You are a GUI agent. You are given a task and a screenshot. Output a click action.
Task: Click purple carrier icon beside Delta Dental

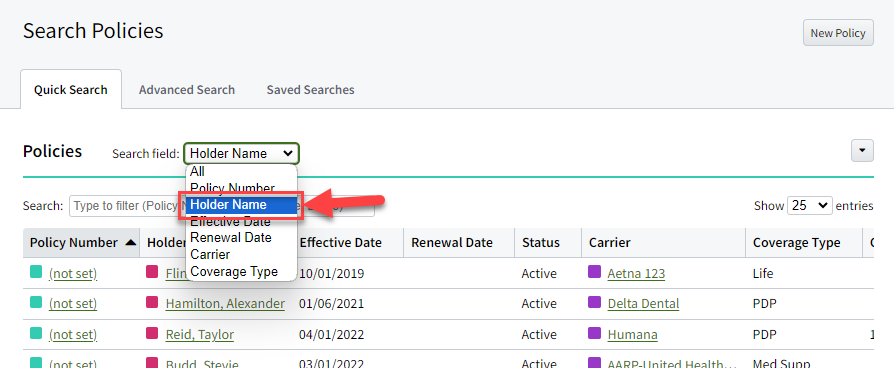[x=594, y=302]
